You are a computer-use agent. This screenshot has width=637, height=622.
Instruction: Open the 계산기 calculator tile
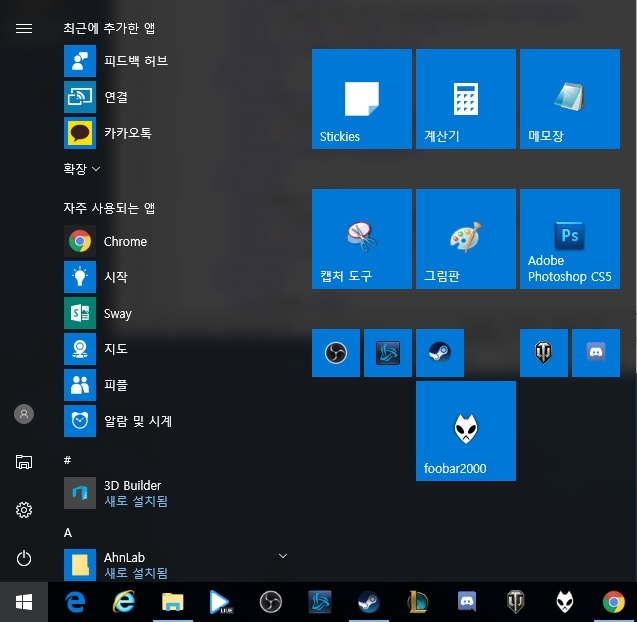tap(466, 99)
